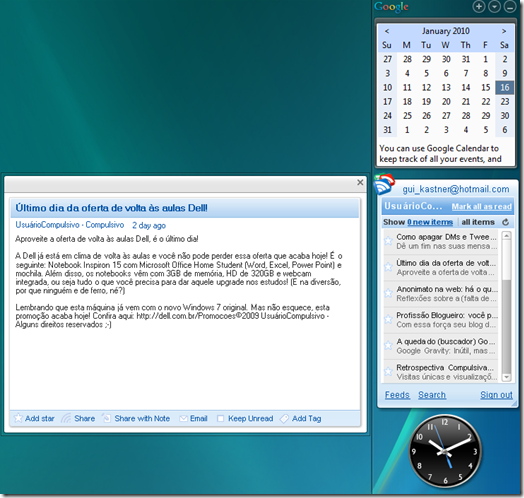Open the Feeds link in reader gadget
This screenshot has width=524, height=498.
coord(397,395)
